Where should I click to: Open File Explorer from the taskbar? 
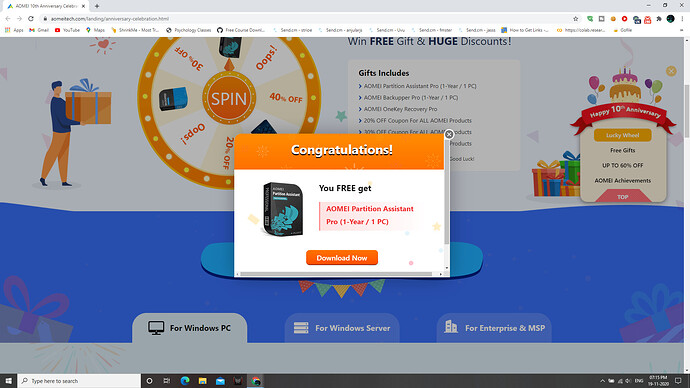tap(202, 381)
